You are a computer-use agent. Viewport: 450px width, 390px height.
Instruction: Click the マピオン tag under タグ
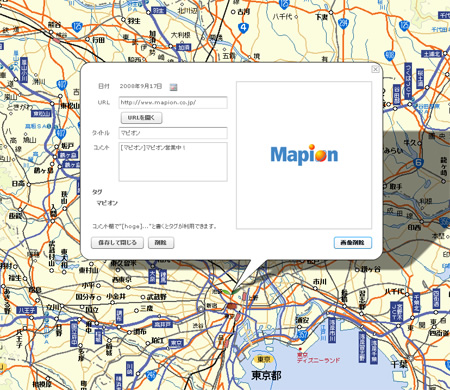pyautogui.click(x=107, y=203)
